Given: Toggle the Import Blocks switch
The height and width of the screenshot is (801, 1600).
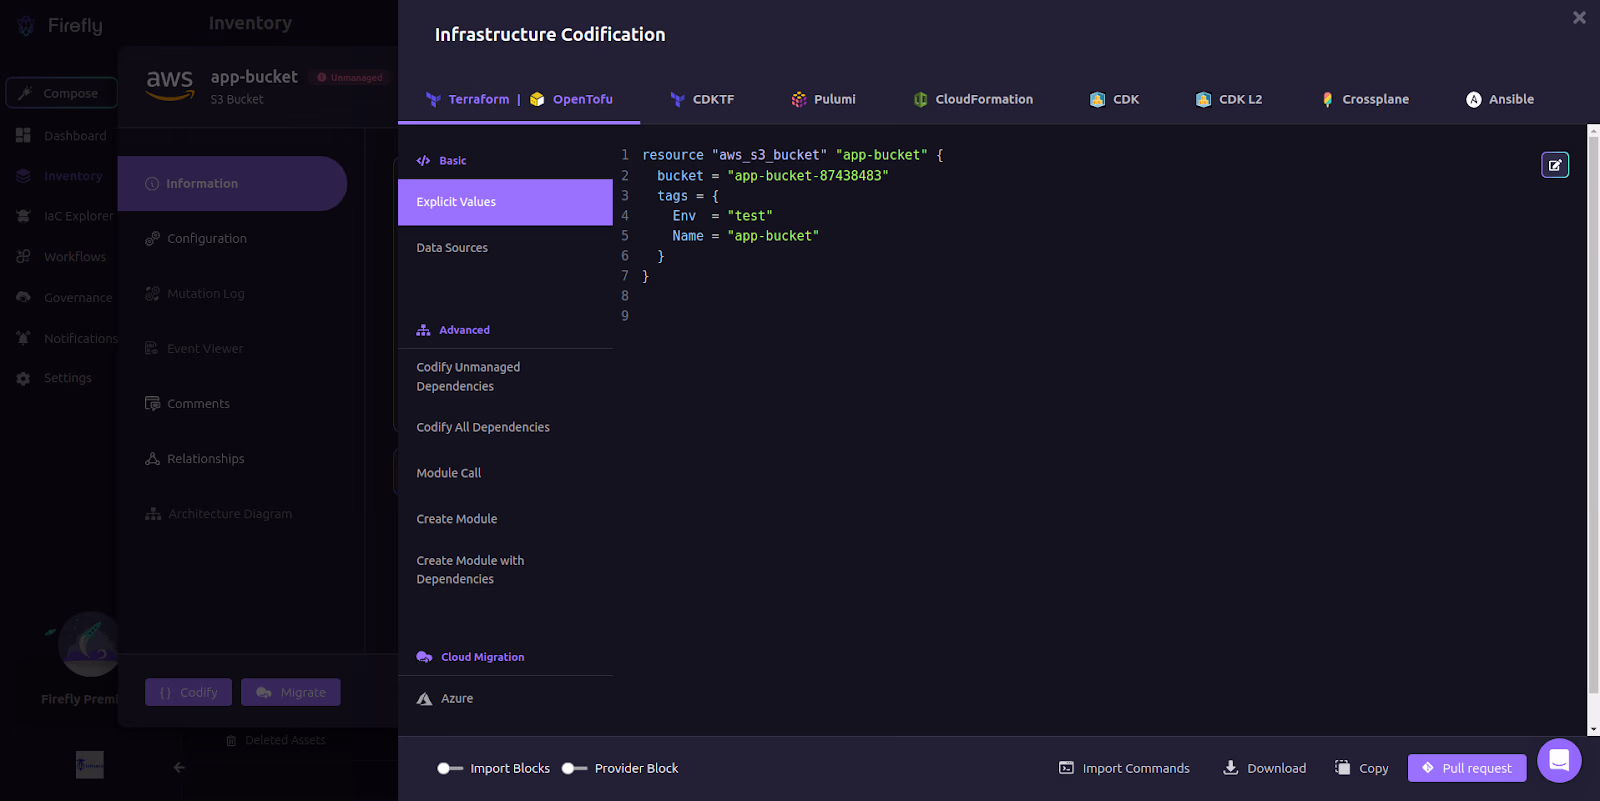Looking at the screenshot, I should (450, 768).
